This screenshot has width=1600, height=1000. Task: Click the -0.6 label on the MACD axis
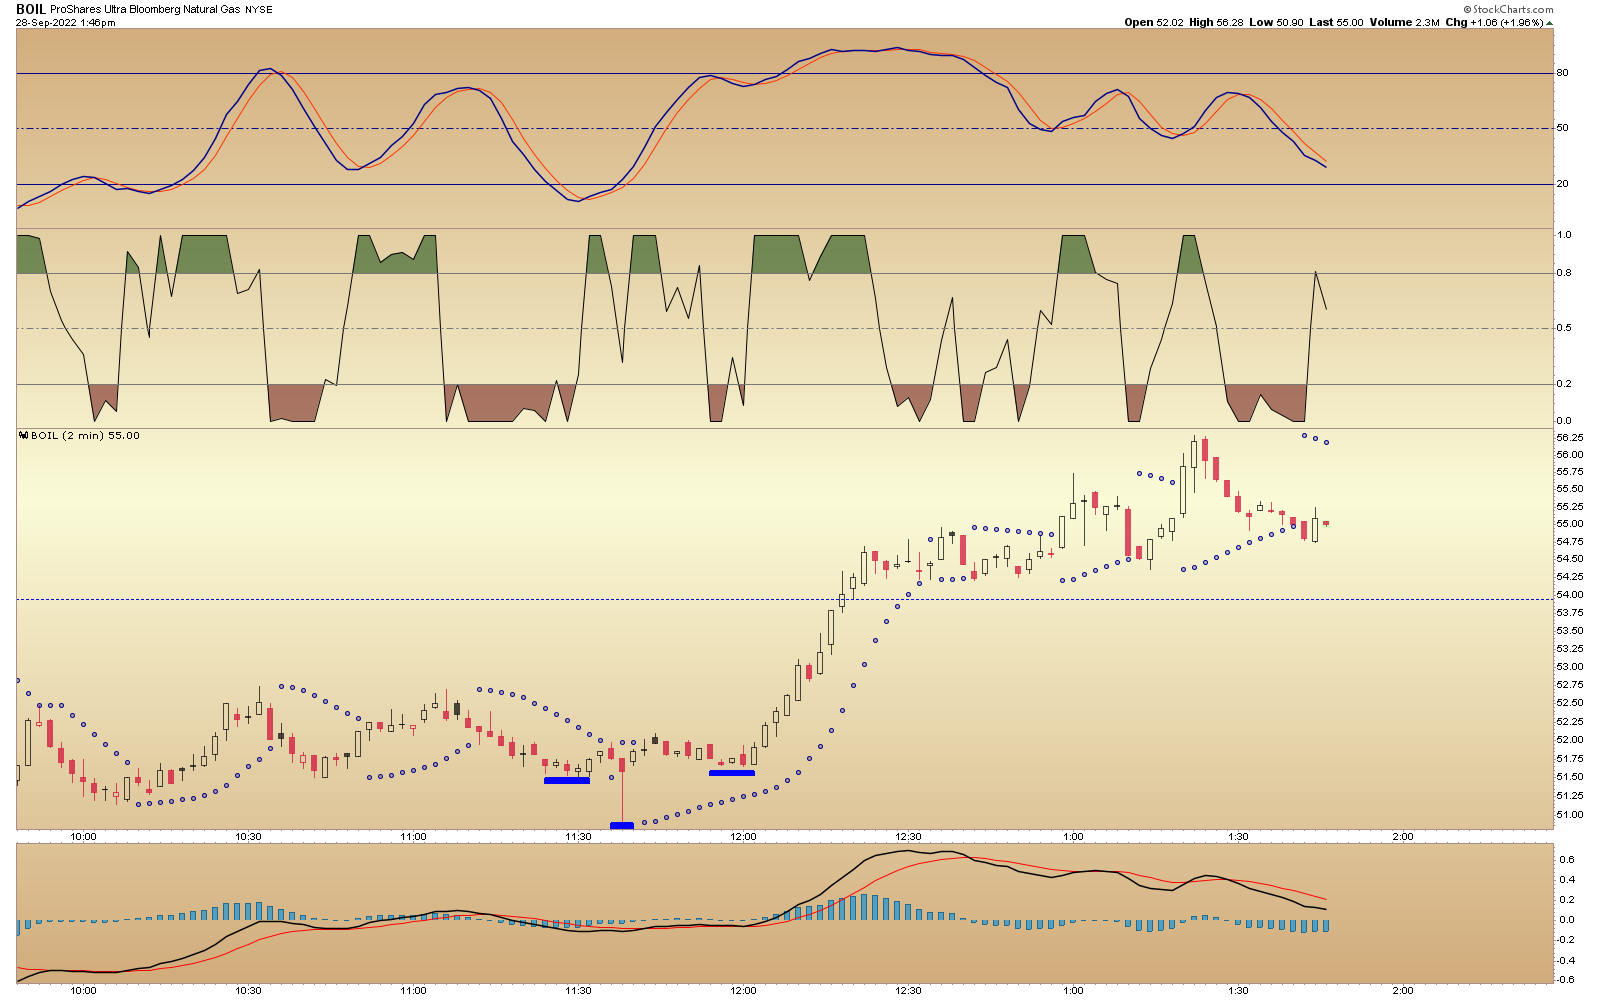(x=1566, y=980)
